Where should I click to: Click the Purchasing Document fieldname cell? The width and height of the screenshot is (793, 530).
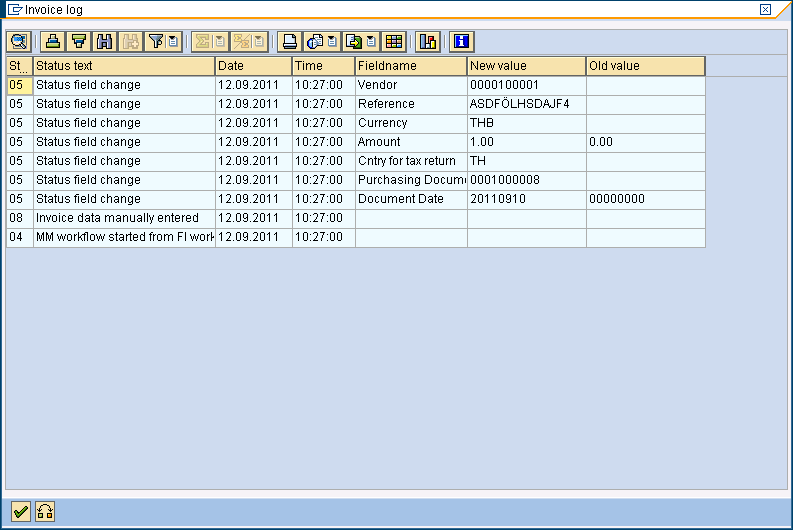coord(411,180)
